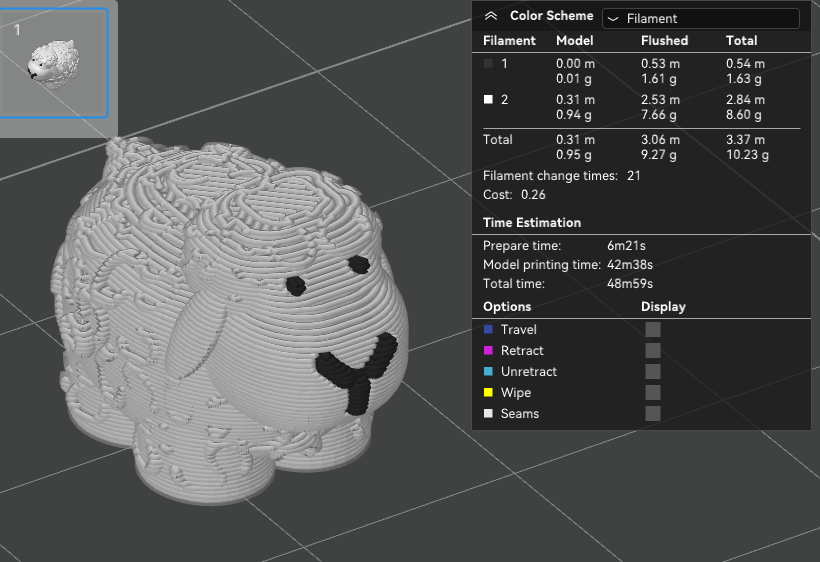Click filament 2 model value 0.31 m

tap(575, 99)
